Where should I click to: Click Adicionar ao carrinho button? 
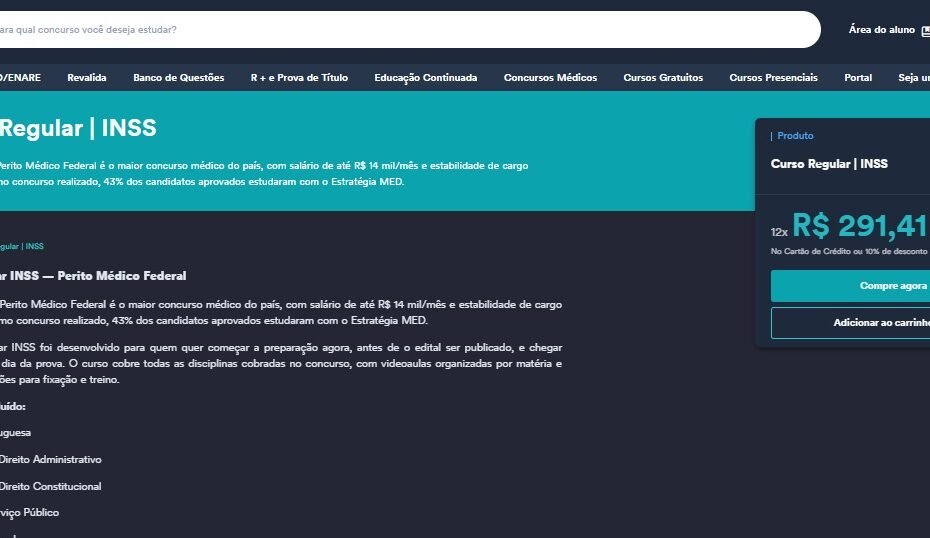pos(851,323)
